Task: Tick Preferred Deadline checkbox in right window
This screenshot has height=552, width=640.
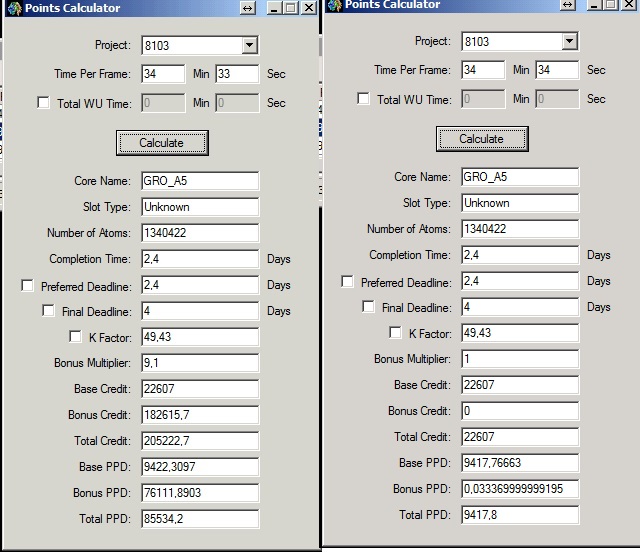Action: click(x=347, y=281)
